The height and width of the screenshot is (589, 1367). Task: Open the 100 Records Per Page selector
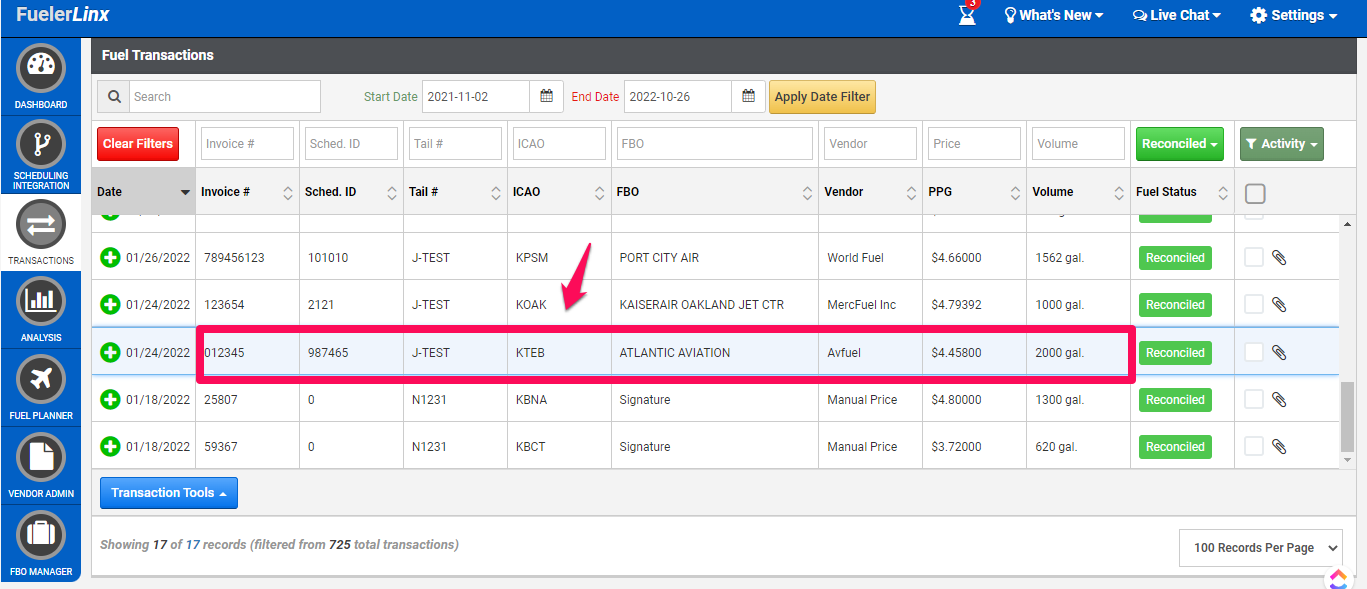click(x=1261, y=548)
